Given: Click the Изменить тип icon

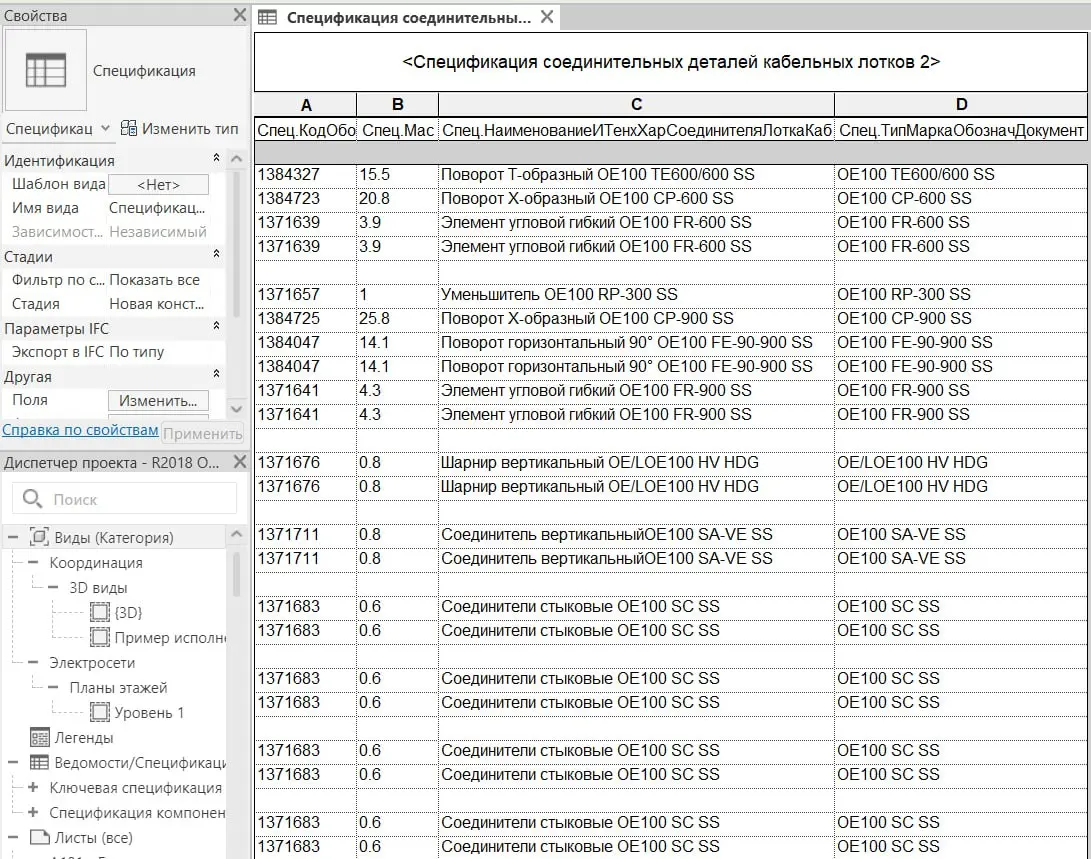Looking at the screenshot, I should tap(129, 129).
